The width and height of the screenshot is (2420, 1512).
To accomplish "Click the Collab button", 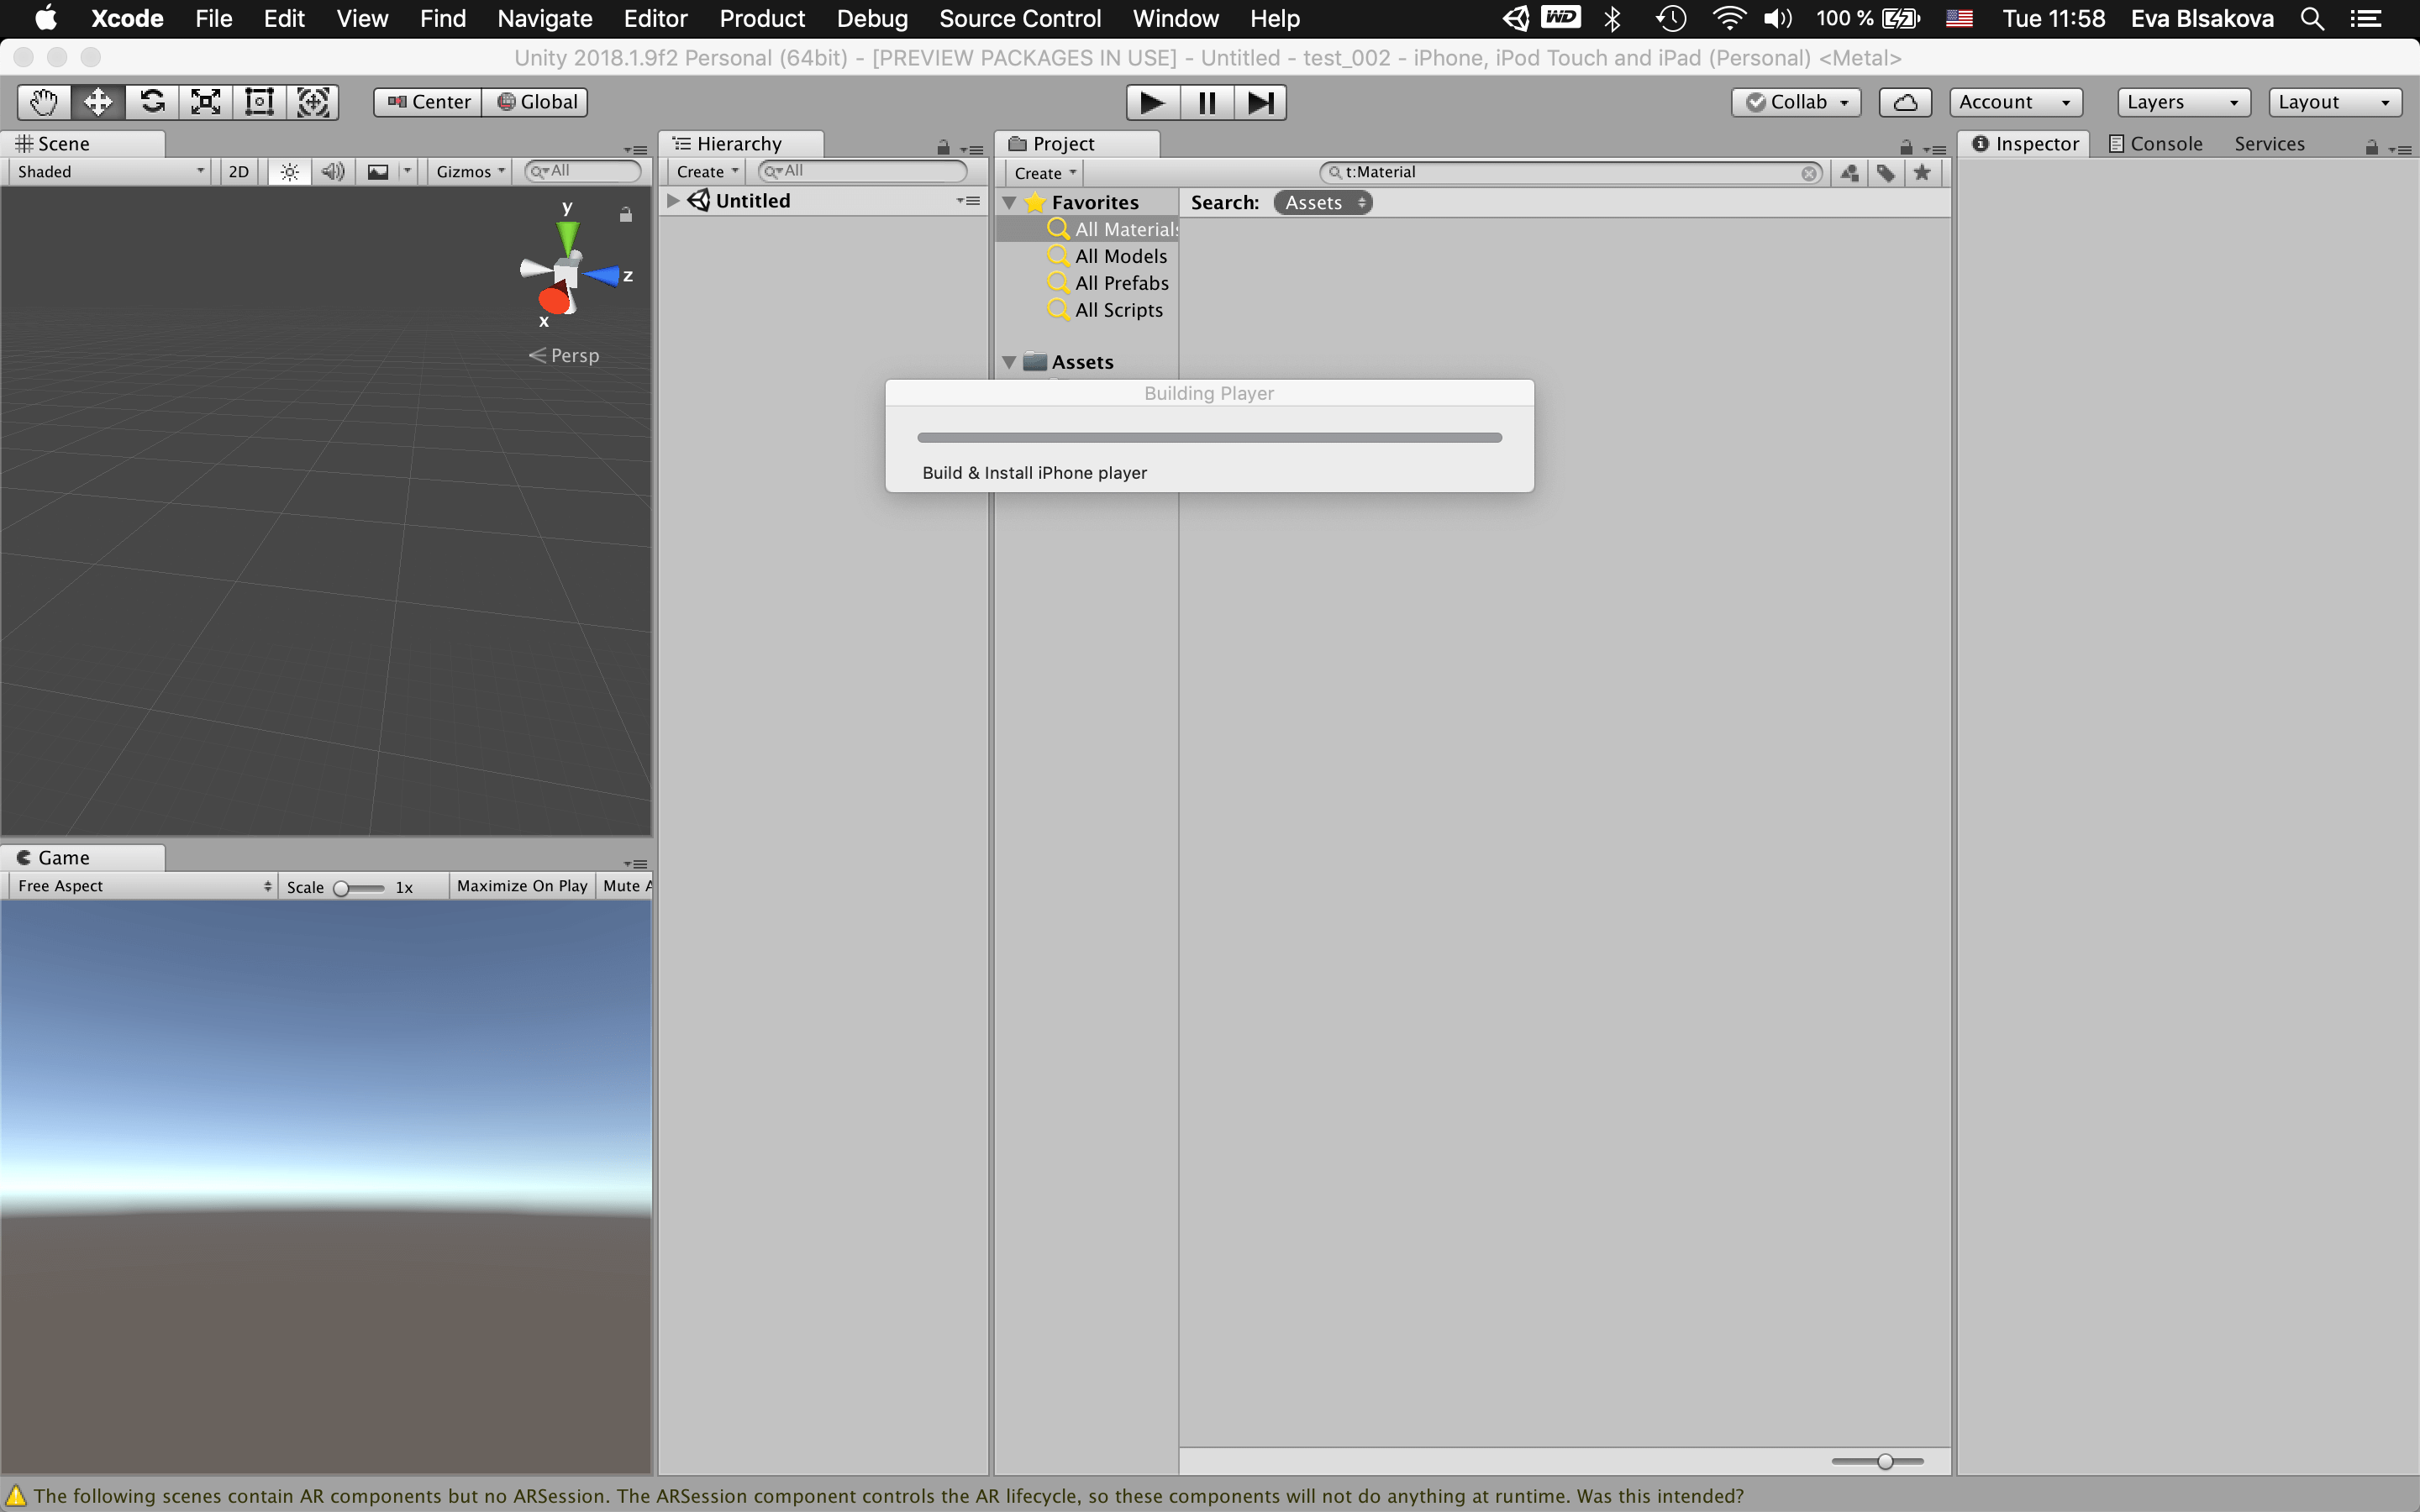I will [x=1796, y=102].
